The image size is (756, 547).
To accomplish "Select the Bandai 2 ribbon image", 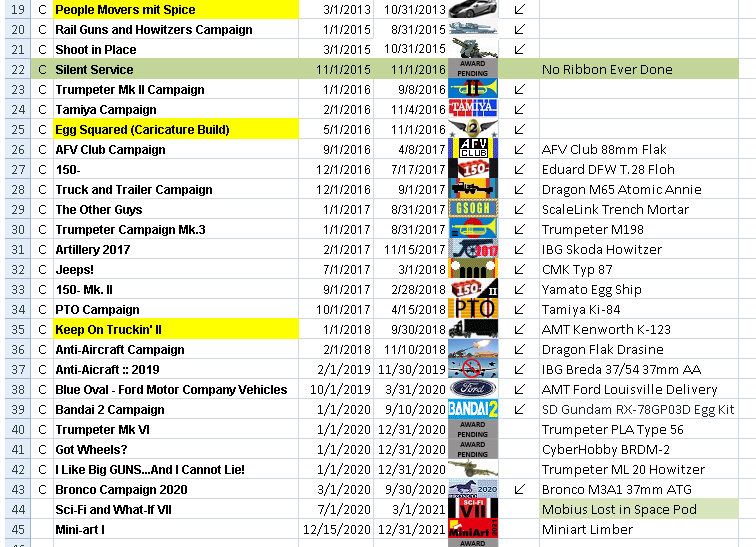I will (473, 409).
